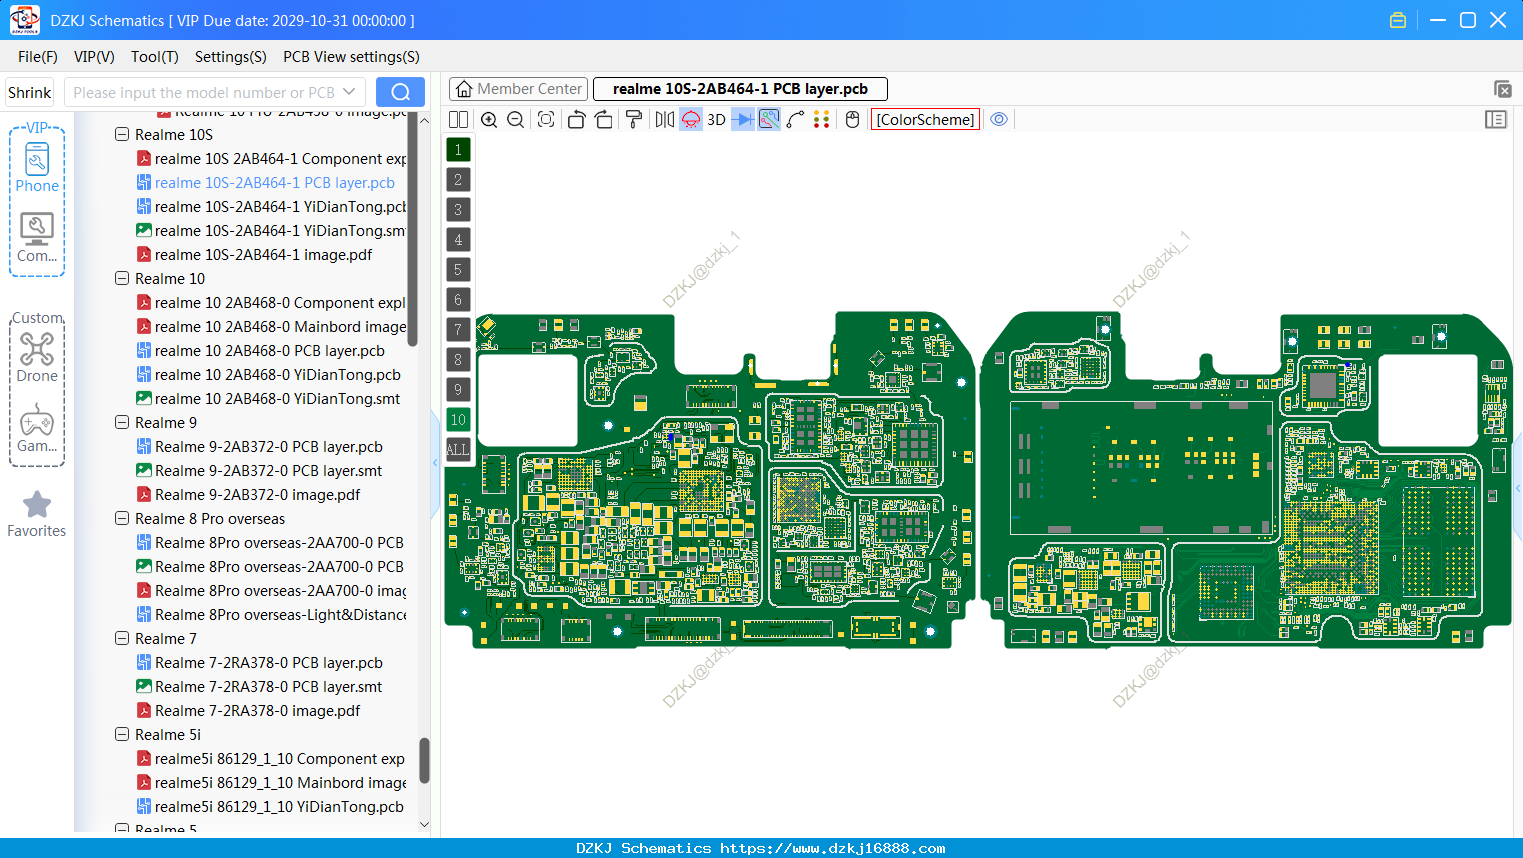Viewport: 1523px width, 858px height.
Task: Open realme 10 2AB468-0 PCB layer.pcb
Action: pyautogui.click(x=260, y=351)
